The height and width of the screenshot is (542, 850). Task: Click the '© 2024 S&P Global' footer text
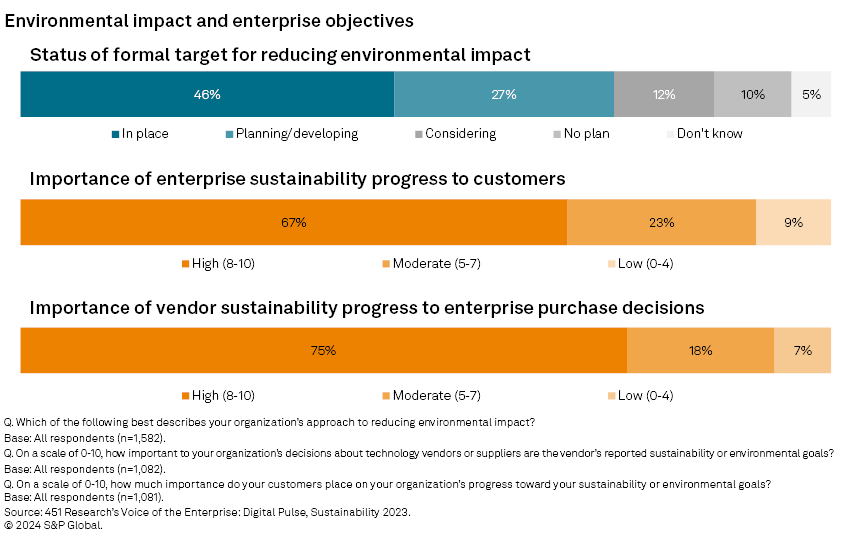(53, 525)
